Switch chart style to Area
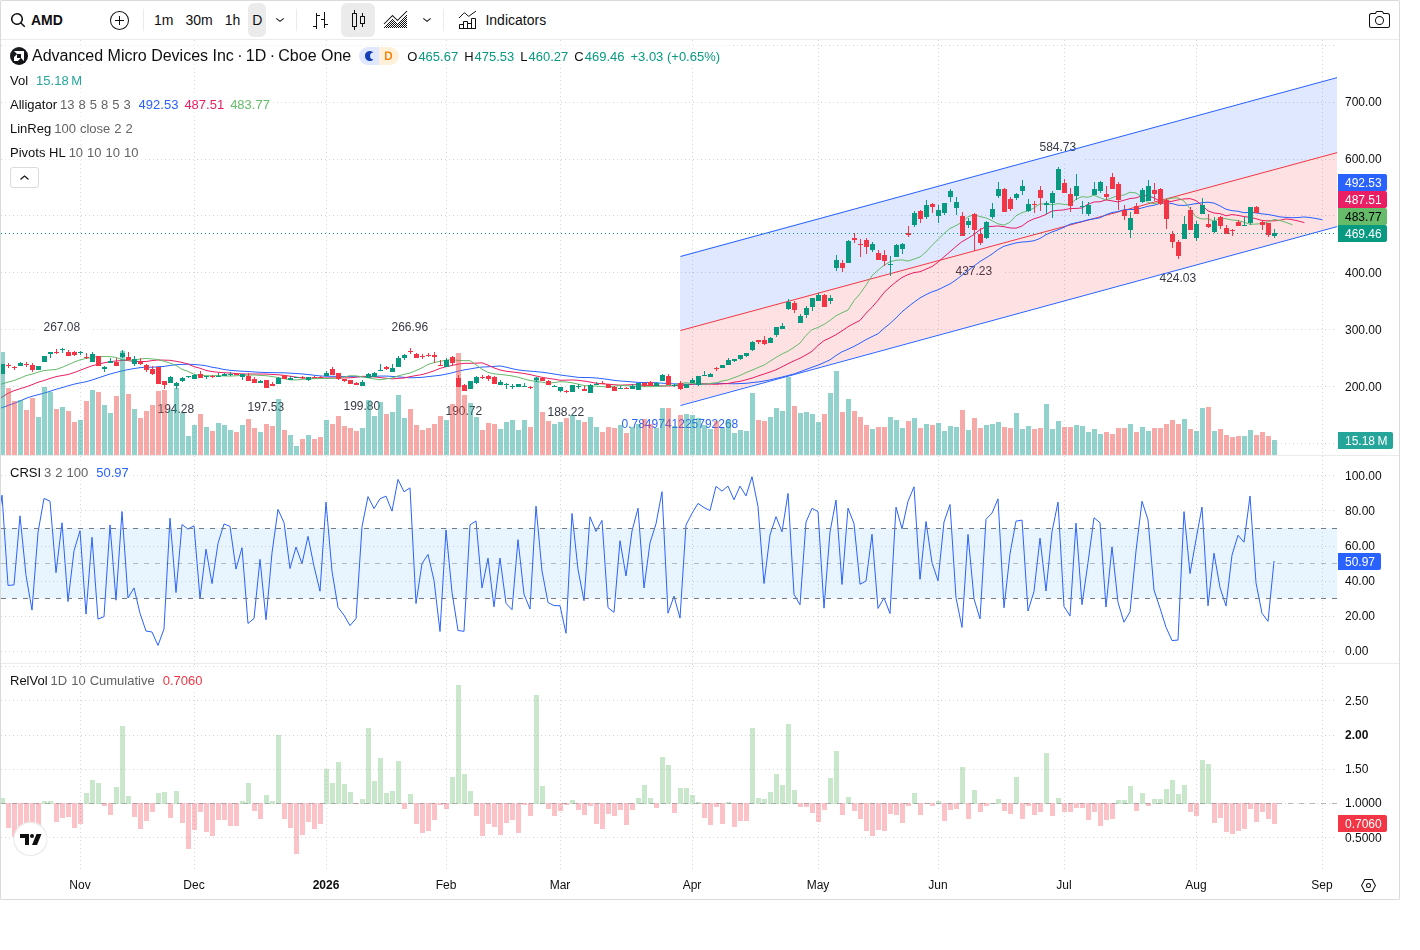The height and width of the screenshot is (950, 1420). [396, 20]
